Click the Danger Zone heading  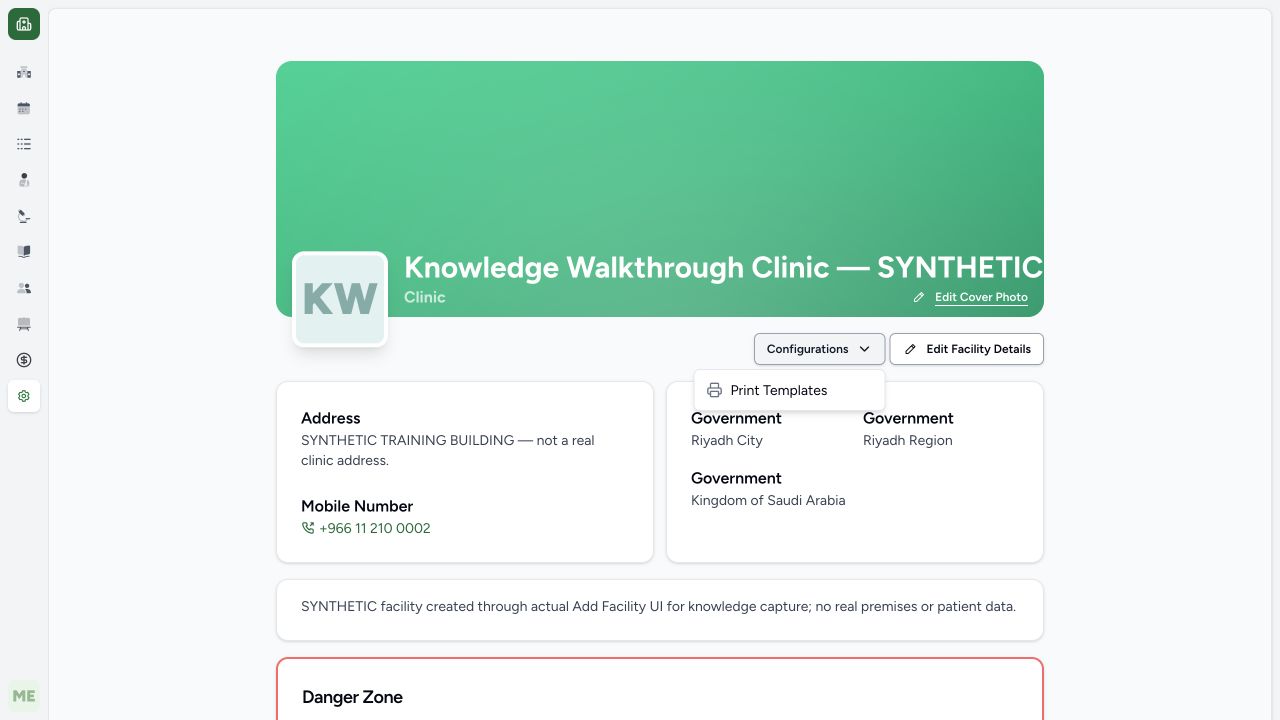tap(352, 697)
